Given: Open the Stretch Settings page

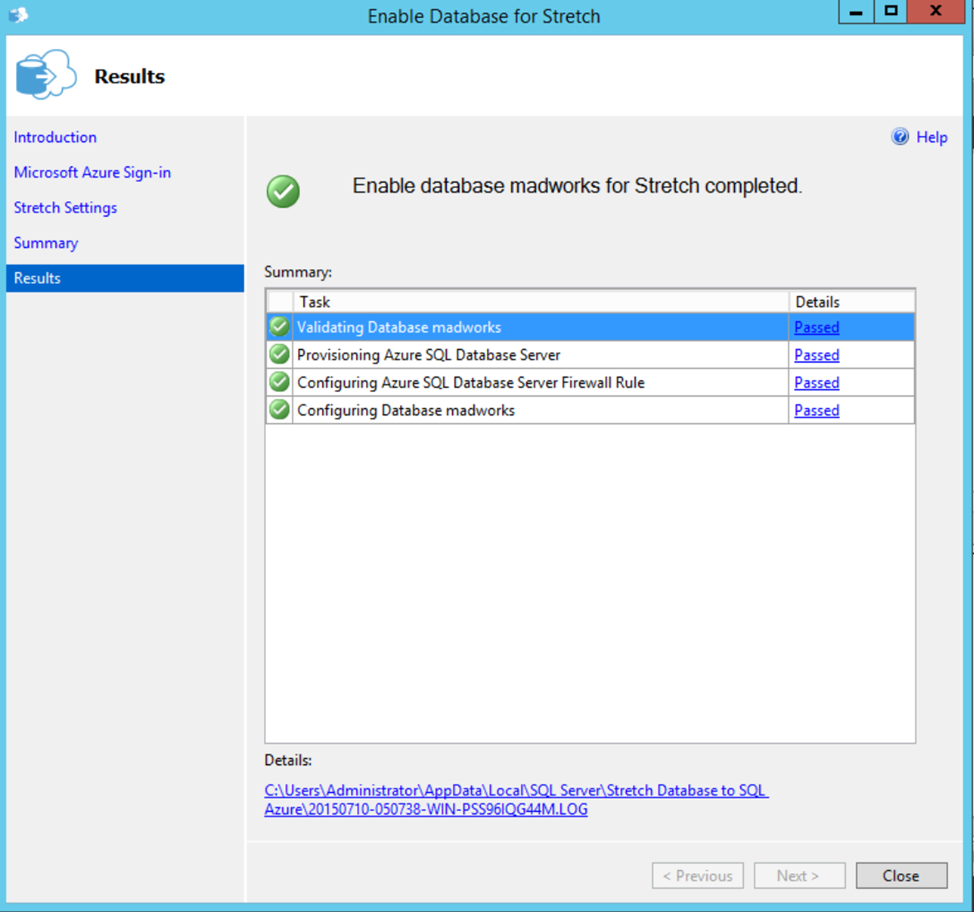Looking at the screenshot, I should pos(65,207).
